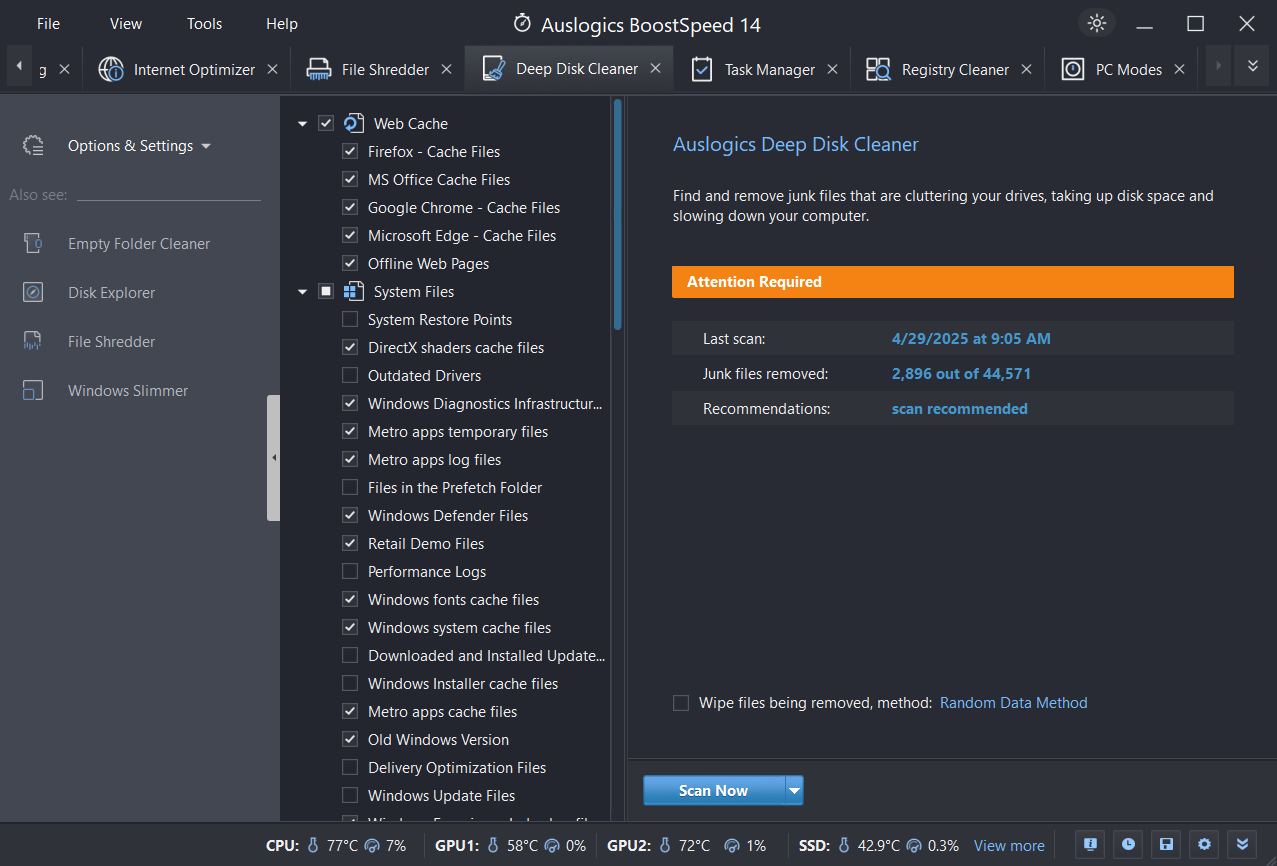Image resolution: width=1277 pixels, height=866 pixels.
Task: Collapse the Web Cache tree section
Action: 302,122
